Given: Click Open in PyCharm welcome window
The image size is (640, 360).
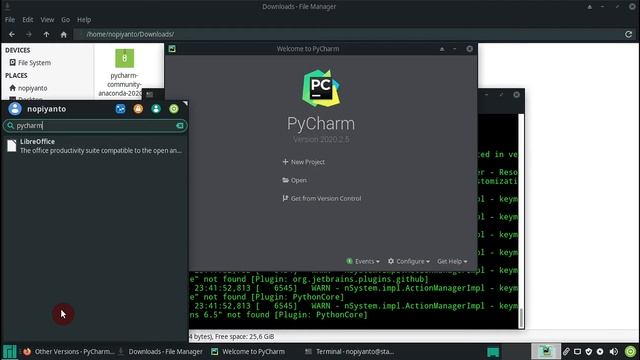Looking at the screenshot, I should pos(294,180).
